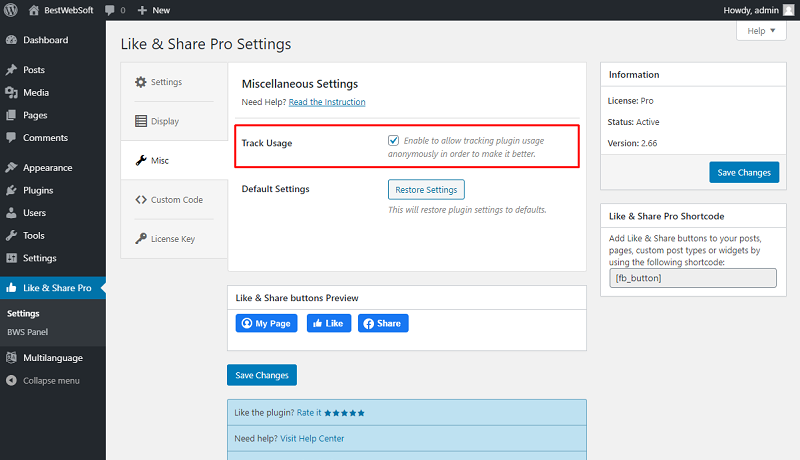
Task: Open Multilanguage from the sidebar
Action: pos(53,357)
